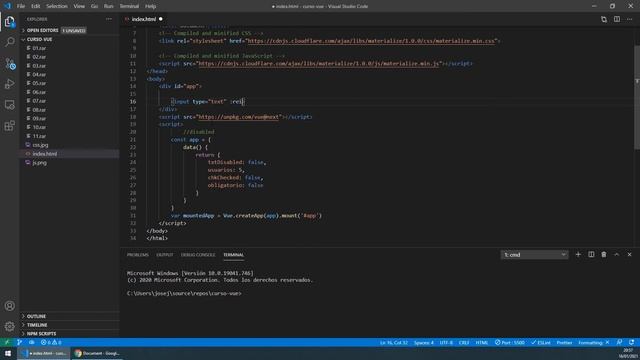640x360 pixels.
Task: Click the notifications bell in status bar
Action: click(x=631, y=342)
